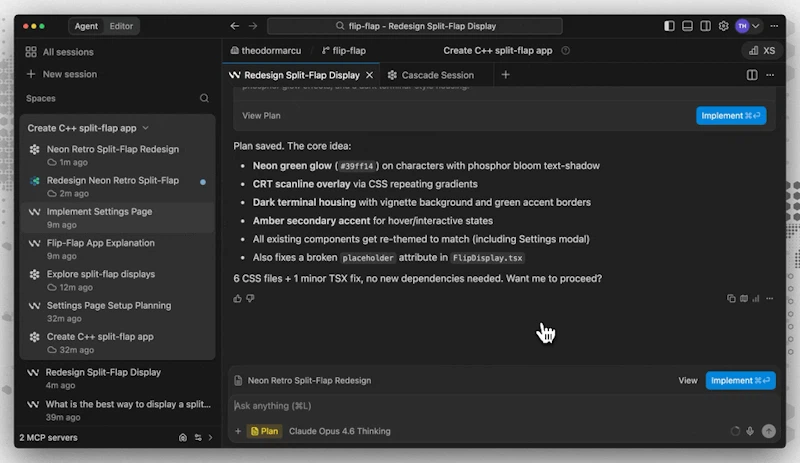
Task: View Neon Retro Split-Flap Redesign plan
Action: [687, 381]
